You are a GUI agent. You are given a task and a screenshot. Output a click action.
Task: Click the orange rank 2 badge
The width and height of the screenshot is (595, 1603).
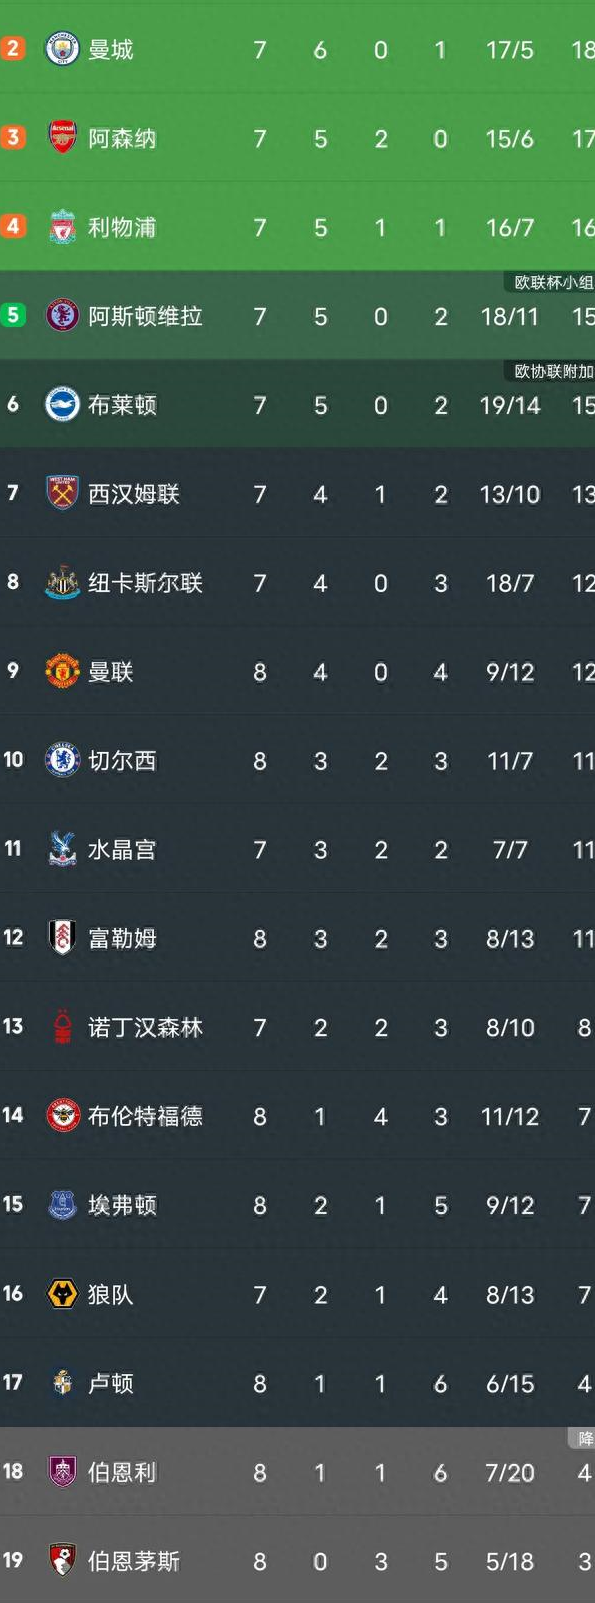click(12, 48)
